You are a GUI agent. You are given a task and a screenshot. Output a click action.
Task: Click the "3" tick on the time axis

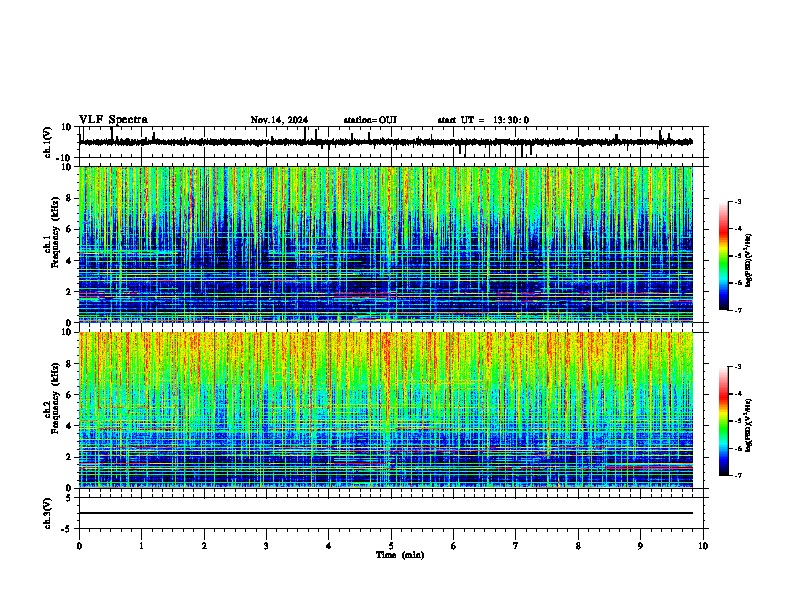tap(266, 546)
